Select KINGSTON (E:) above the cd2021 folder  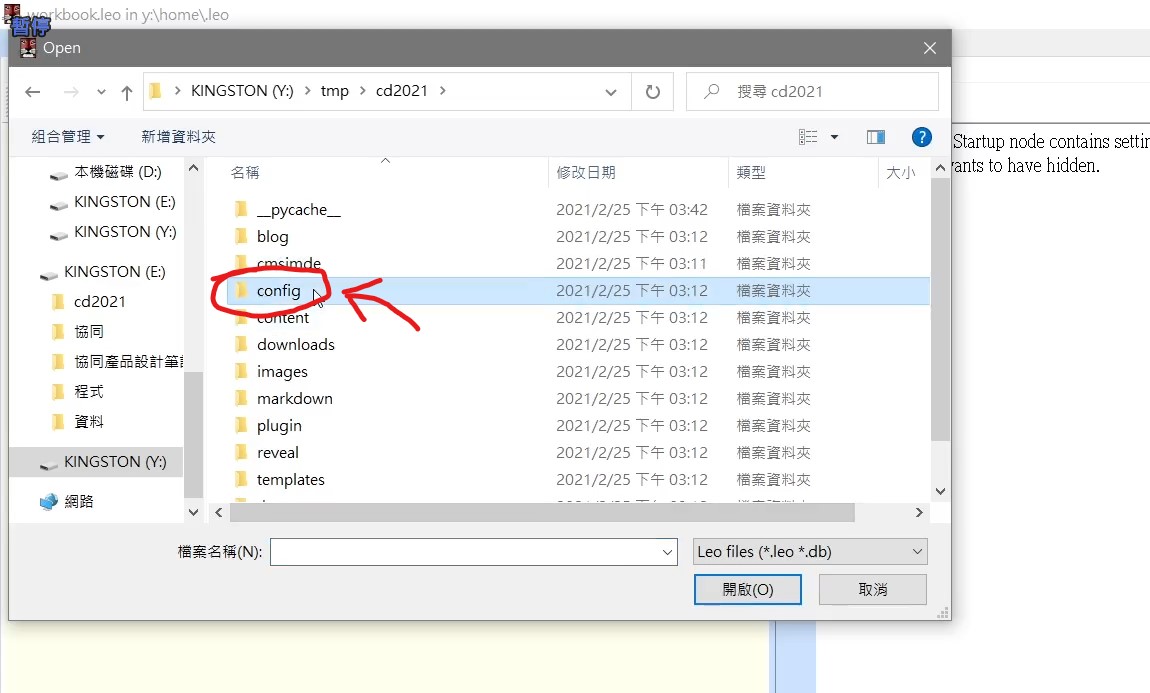point(114,272)
